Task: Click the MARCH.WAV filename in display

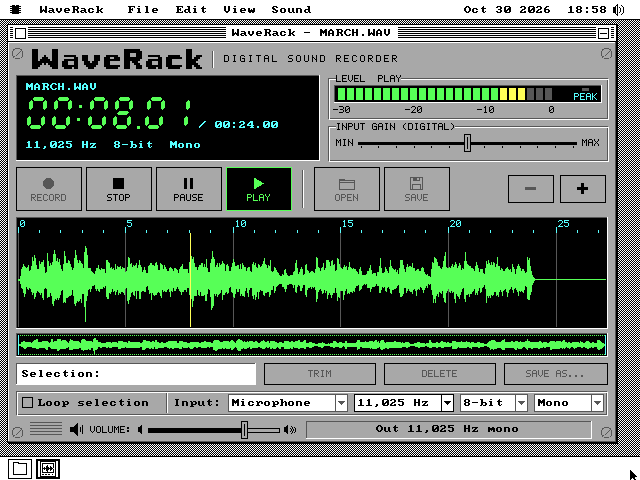Action: (x=61, y=87)
